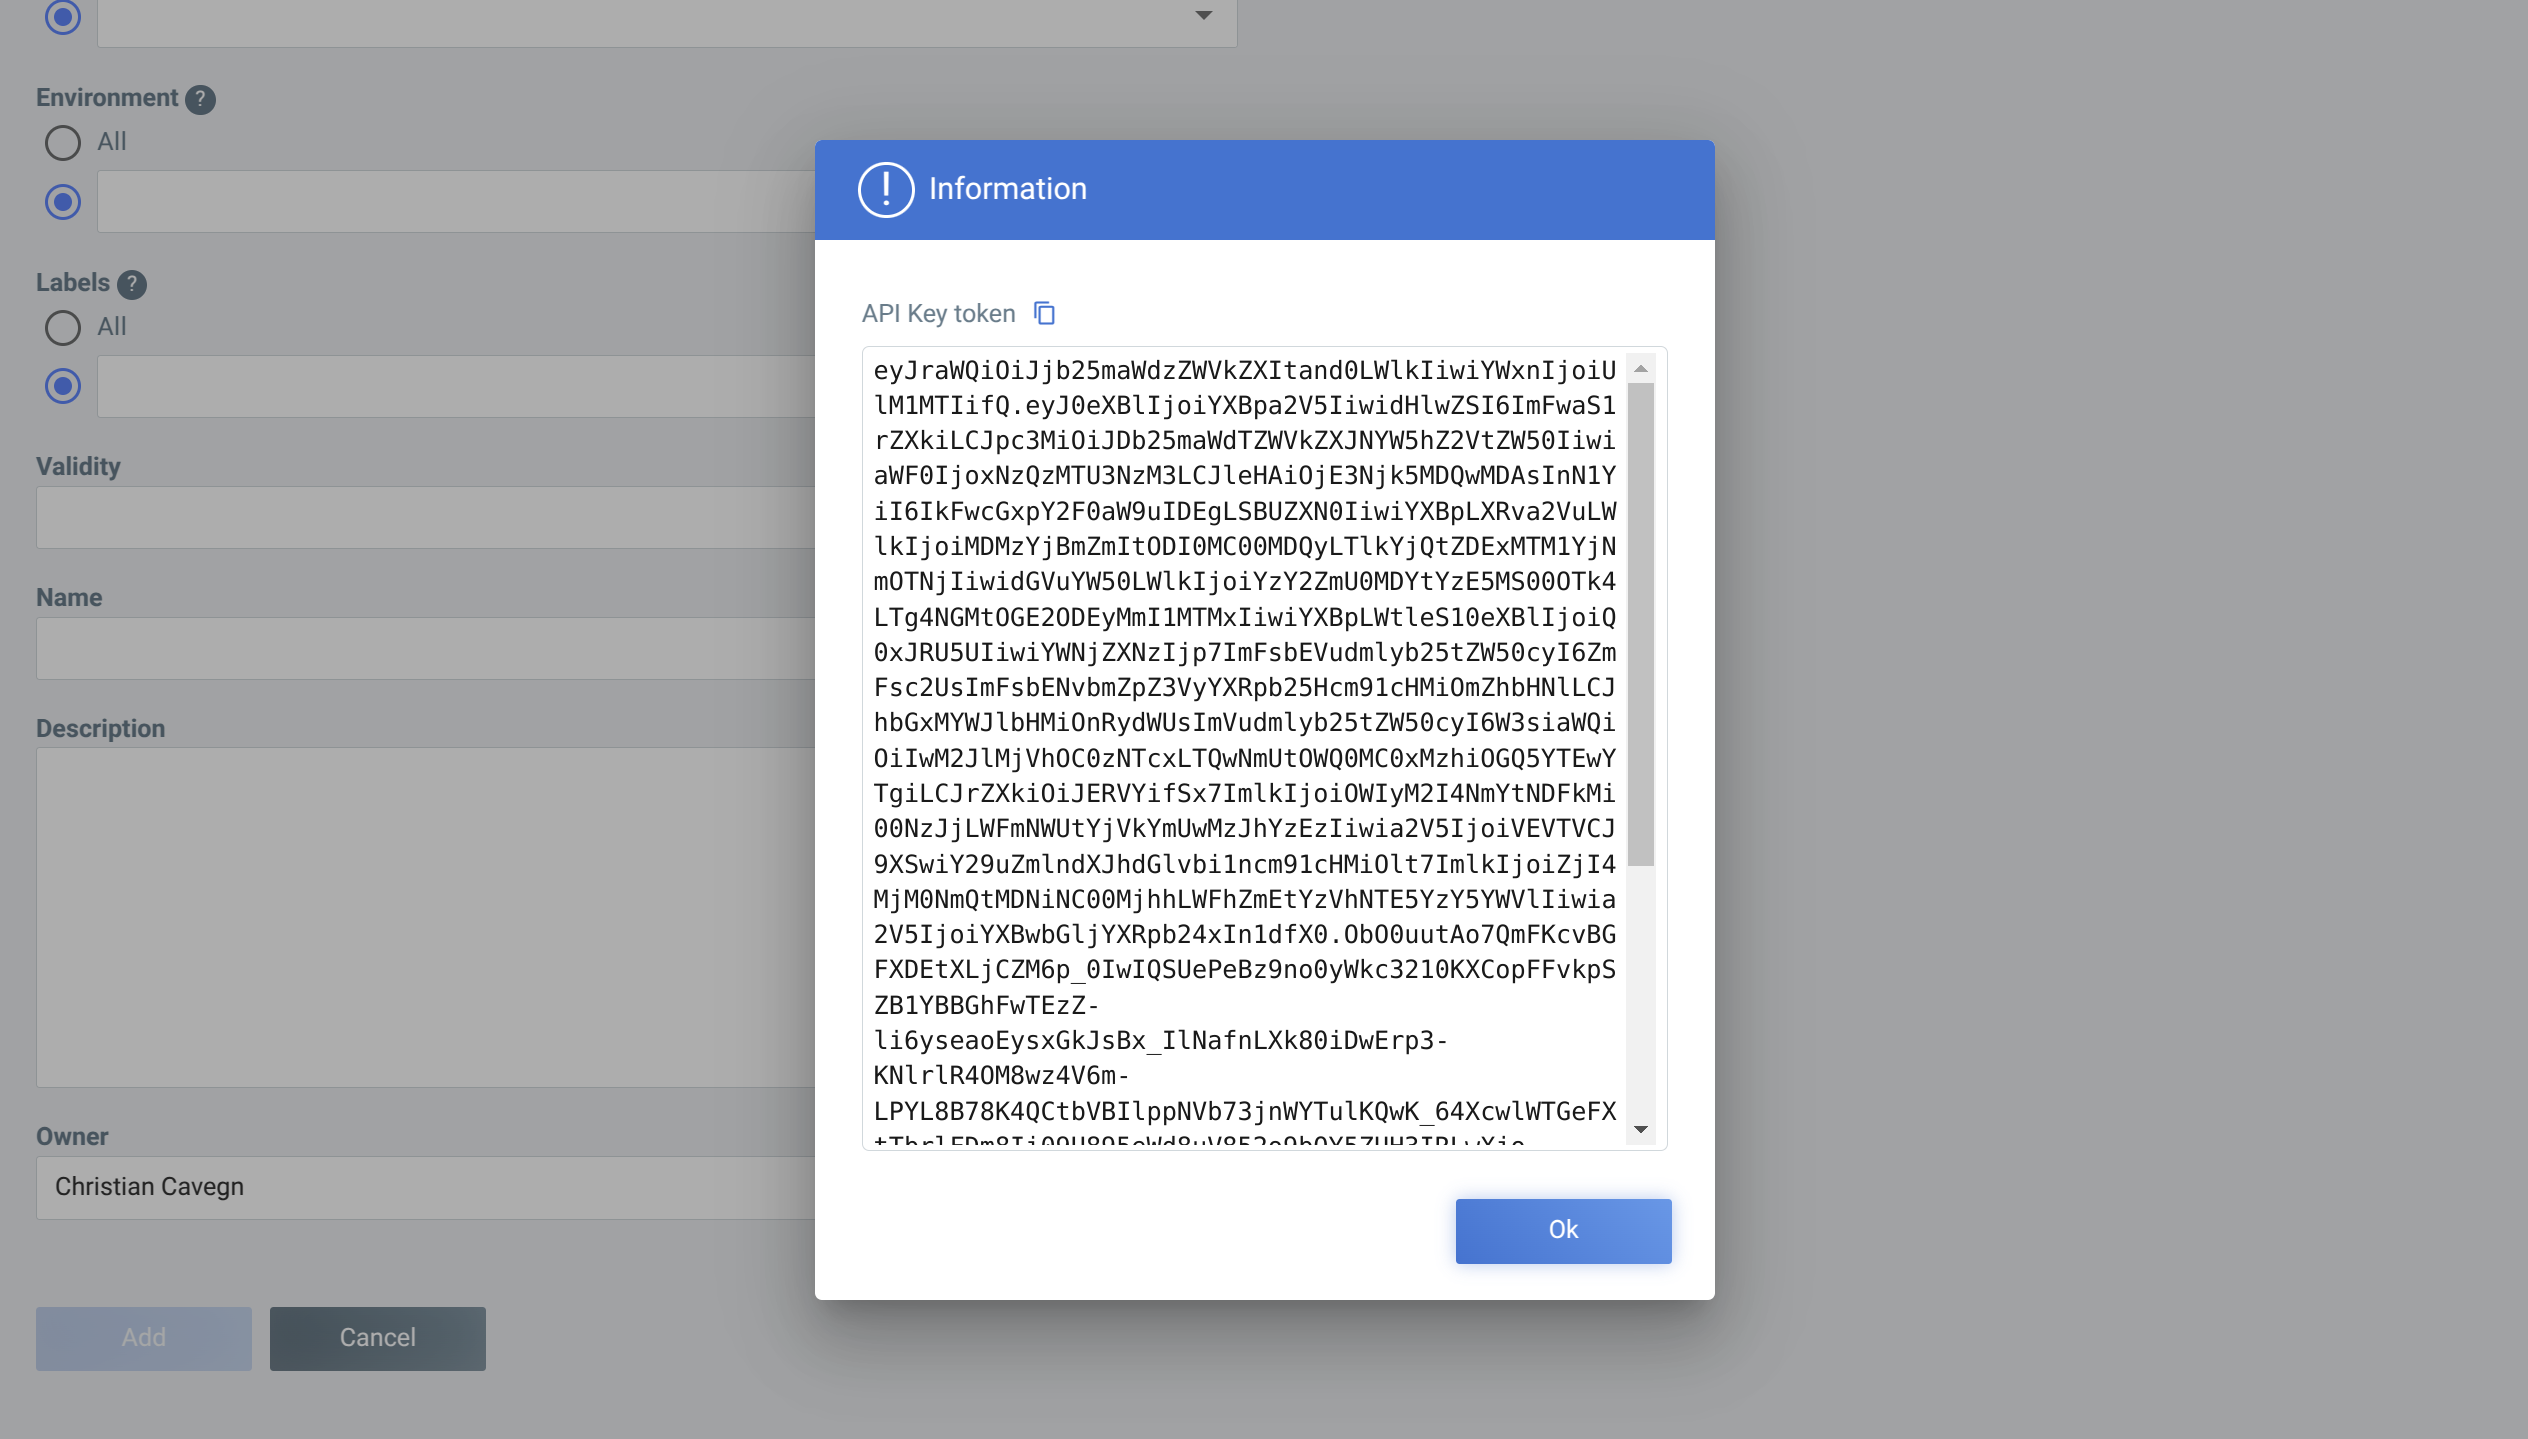Viewport: 2528px width, 1439px height.
Task: Select the All radio button under Labels
Action: tap(62, 328)
